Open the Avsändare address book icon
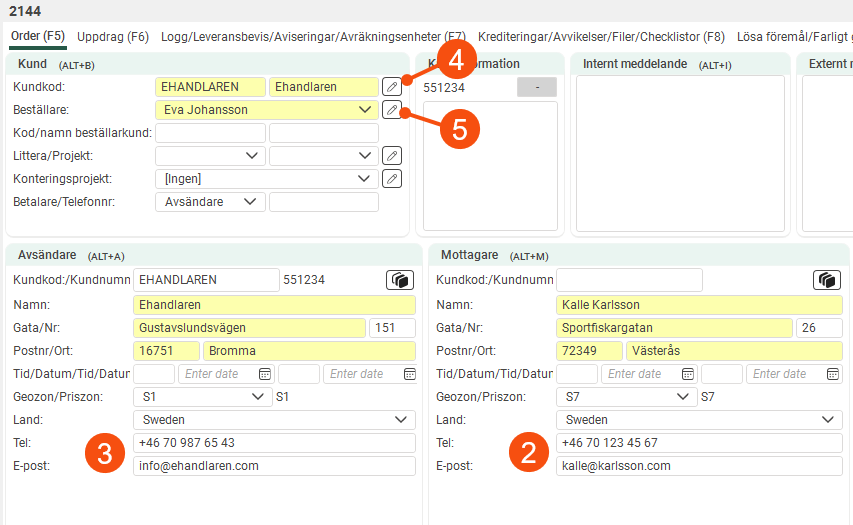The height and width of the screenshot is (525, 853). tap(400, 280)
